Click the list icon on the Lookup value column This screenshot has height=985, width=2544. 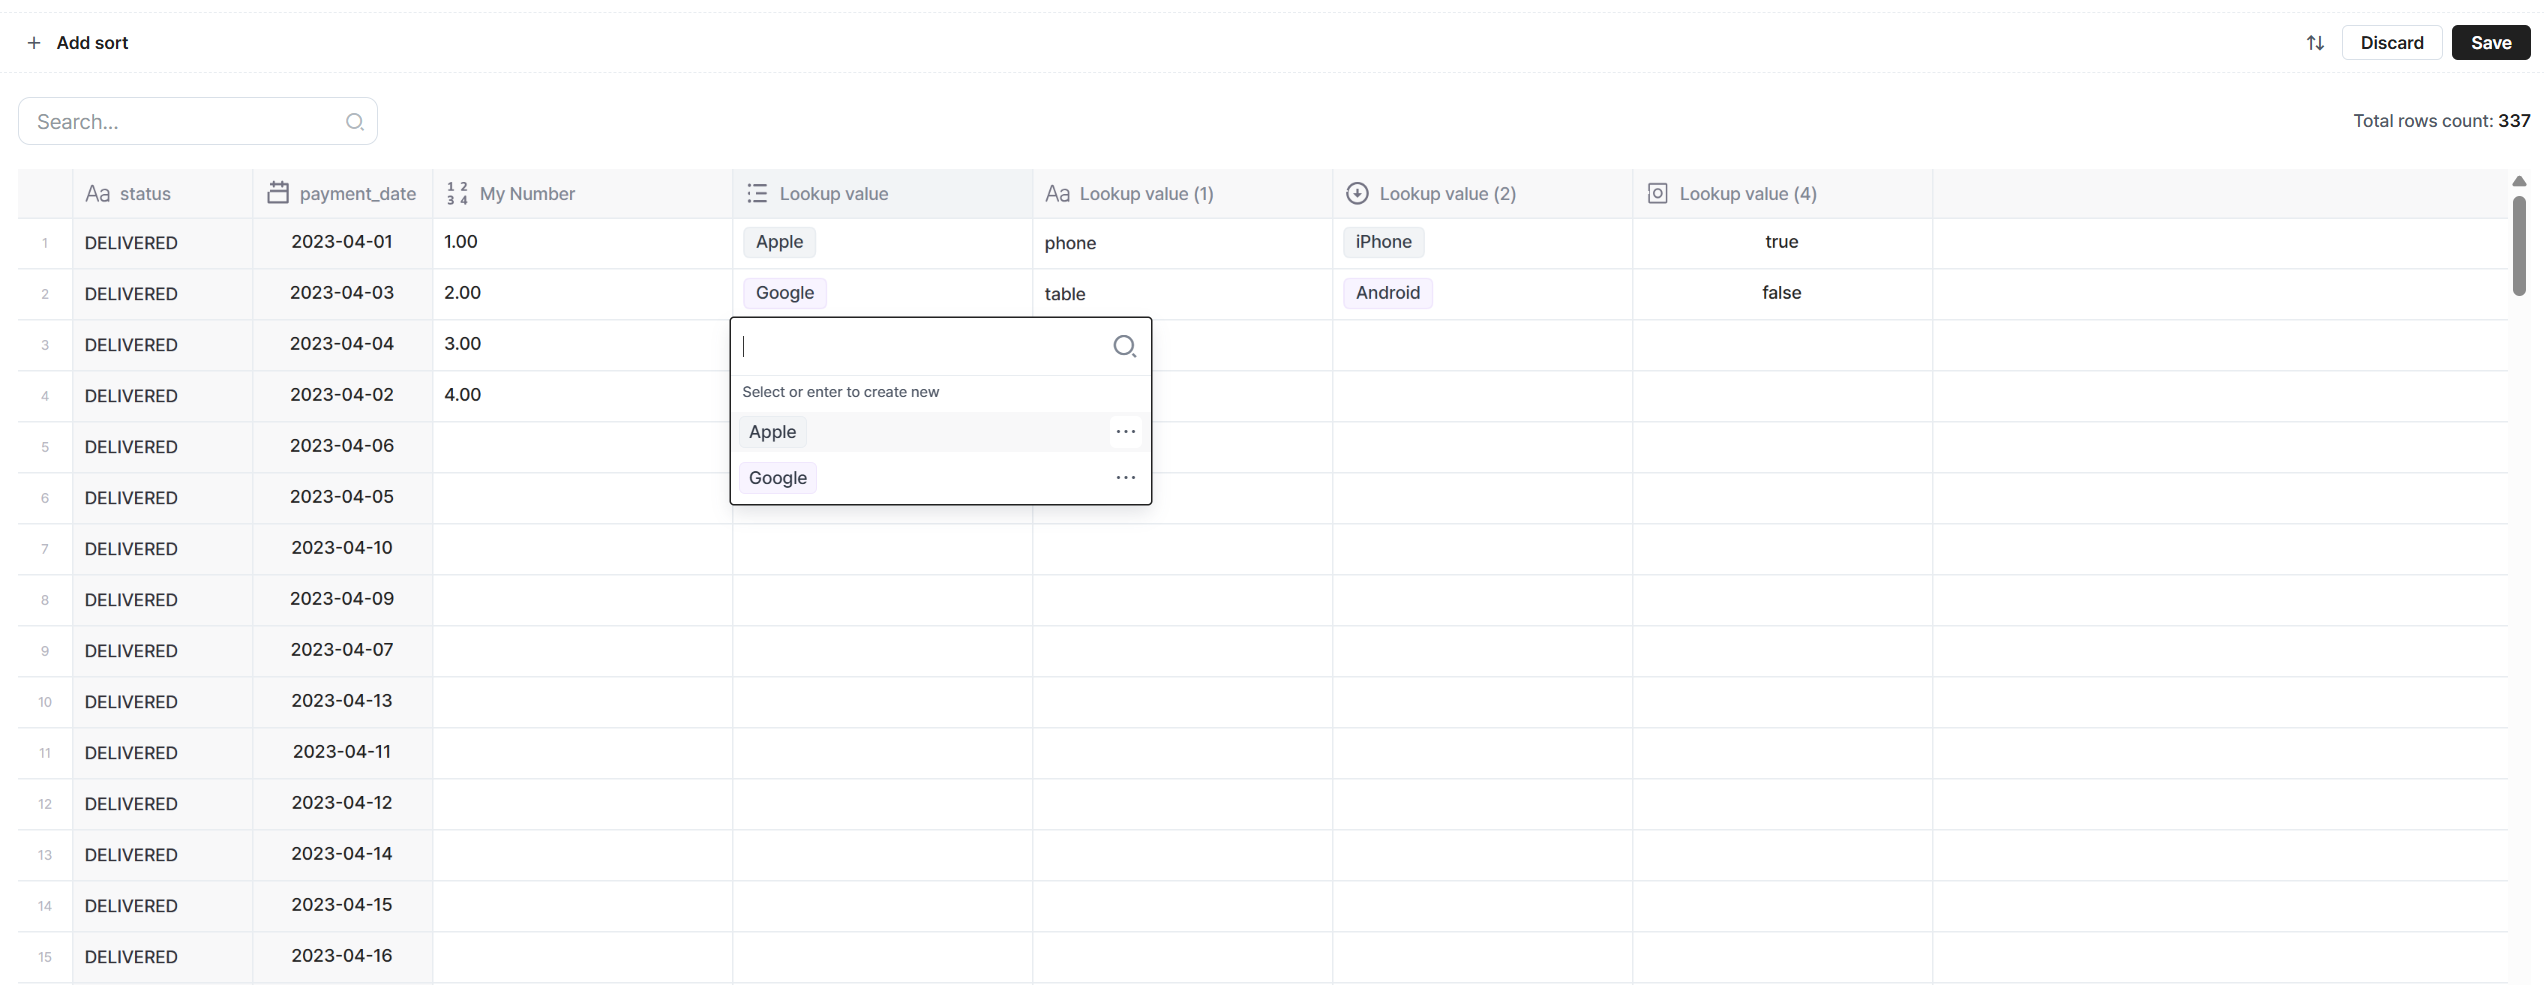click(x=757, y=193)
